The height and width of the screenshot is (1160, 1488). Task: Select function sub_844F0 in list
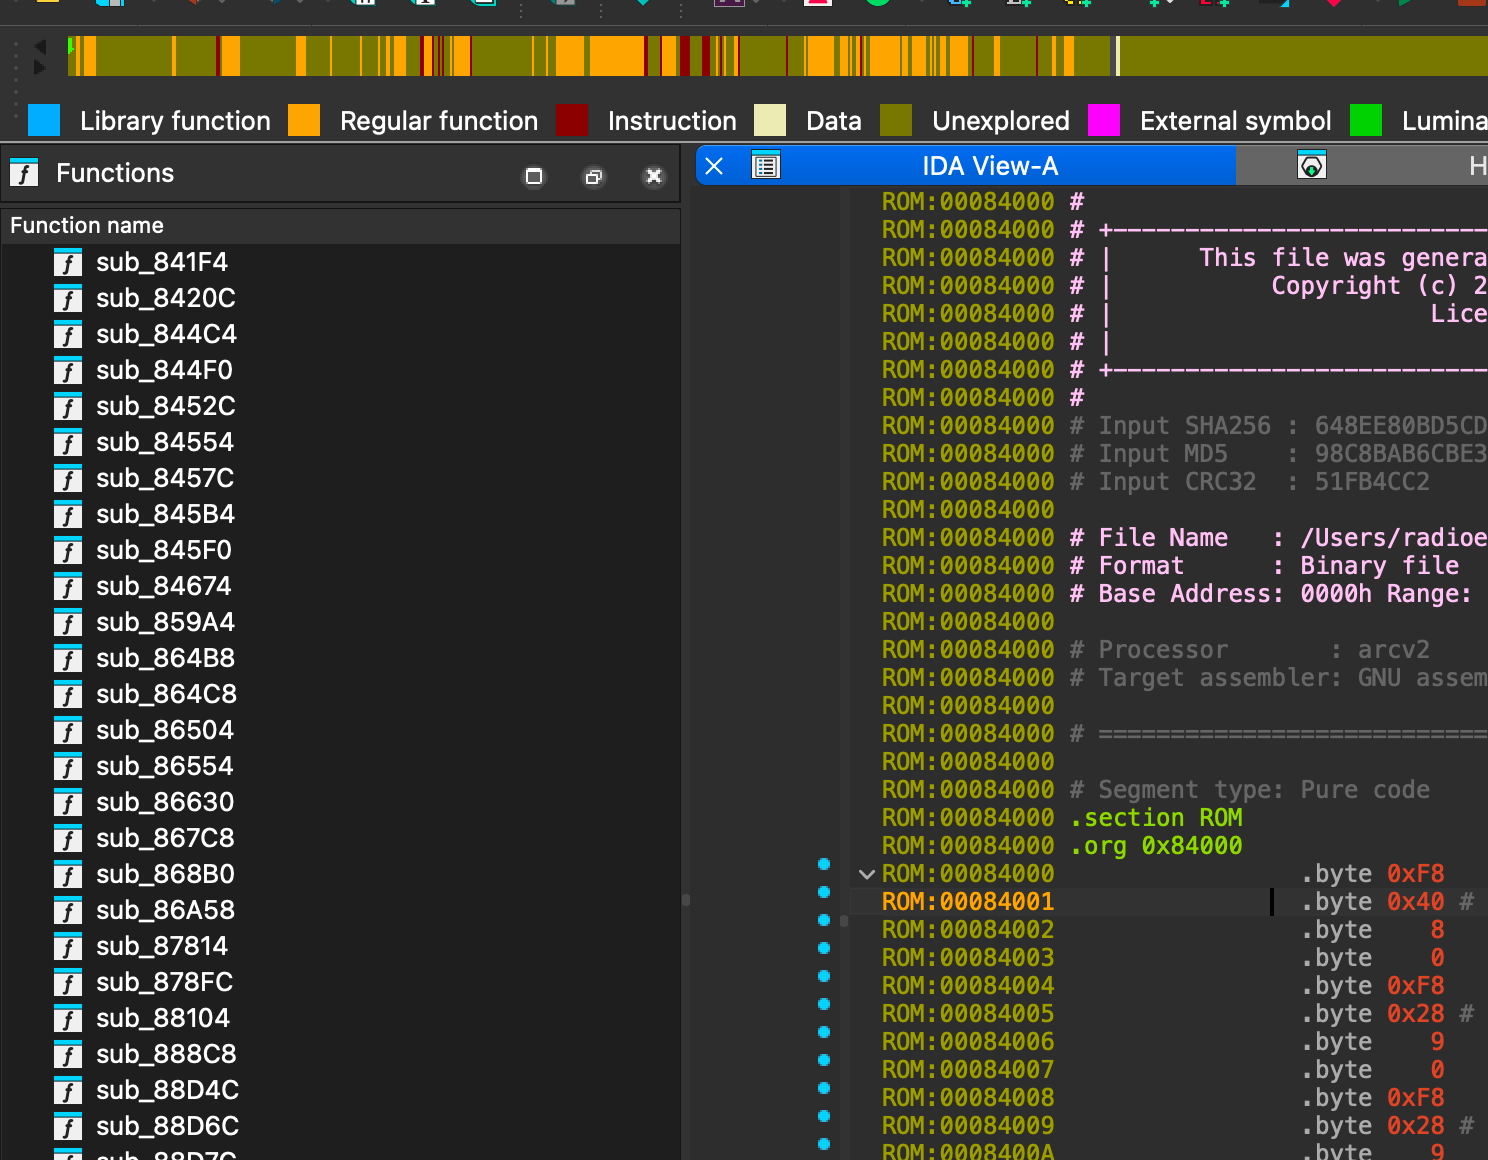pyautogui.click(x=340, y=370)
